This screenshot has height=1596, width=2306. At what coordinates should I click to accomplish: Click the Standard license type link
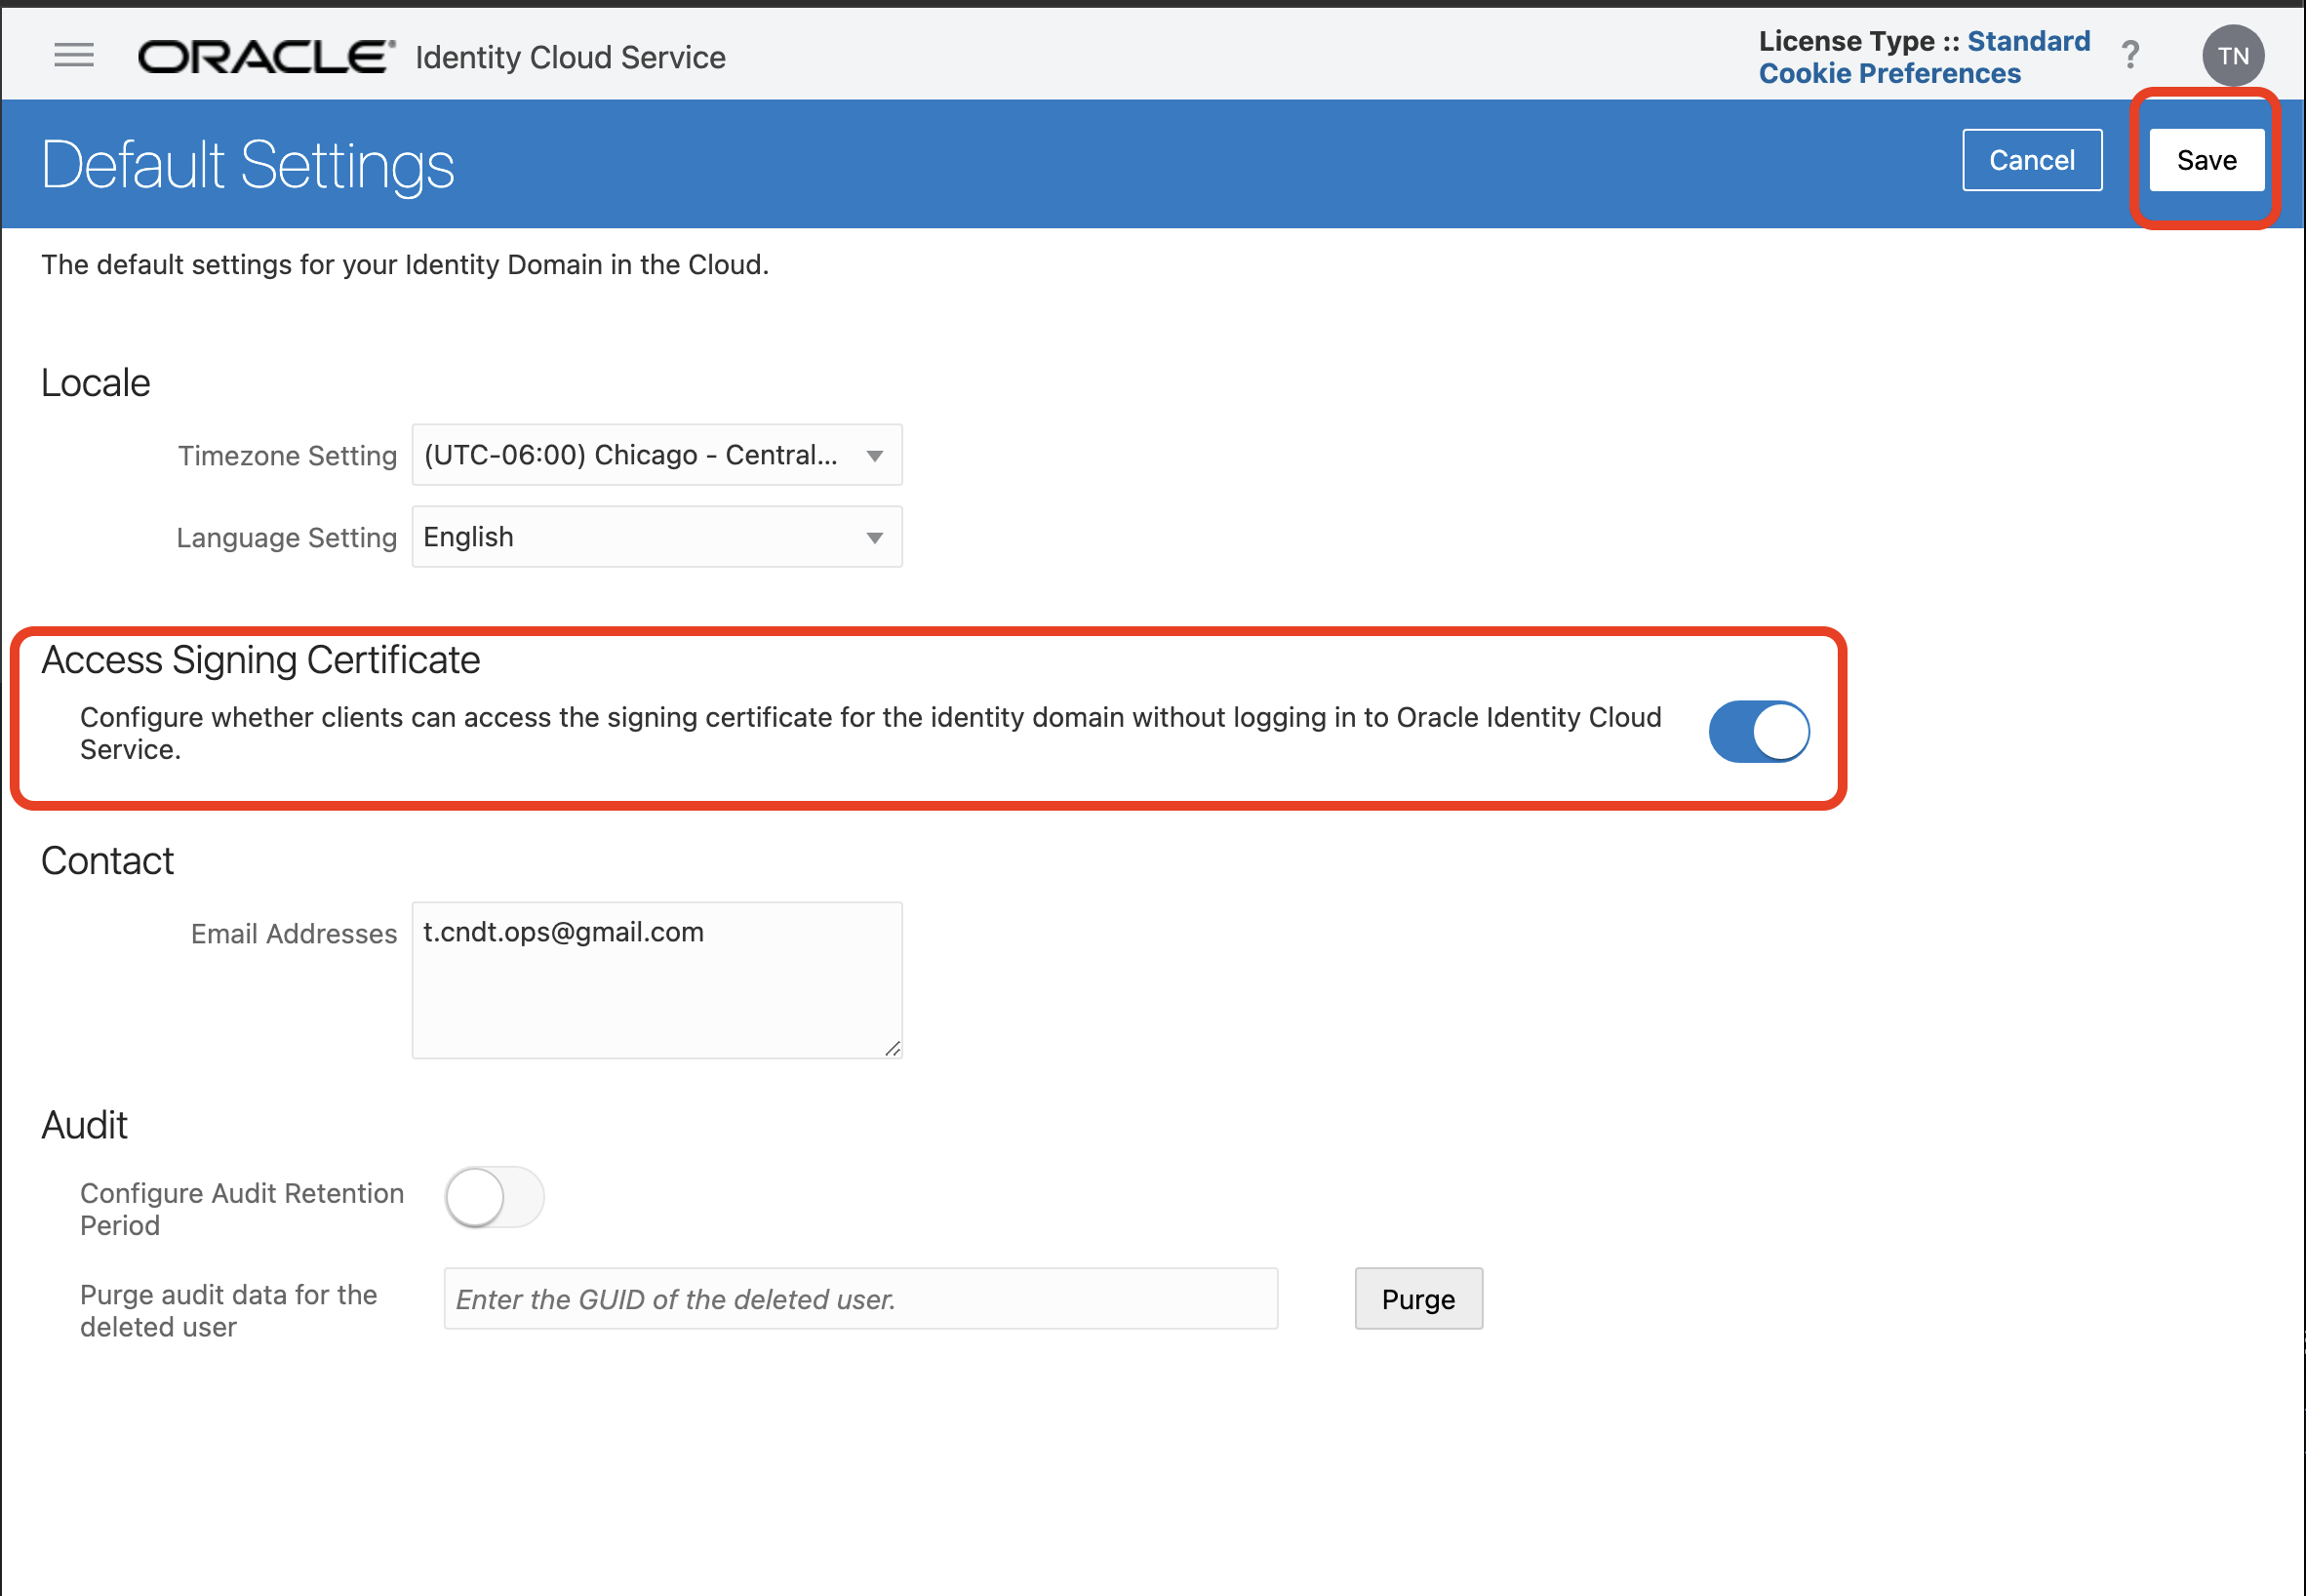point(2028,41)
